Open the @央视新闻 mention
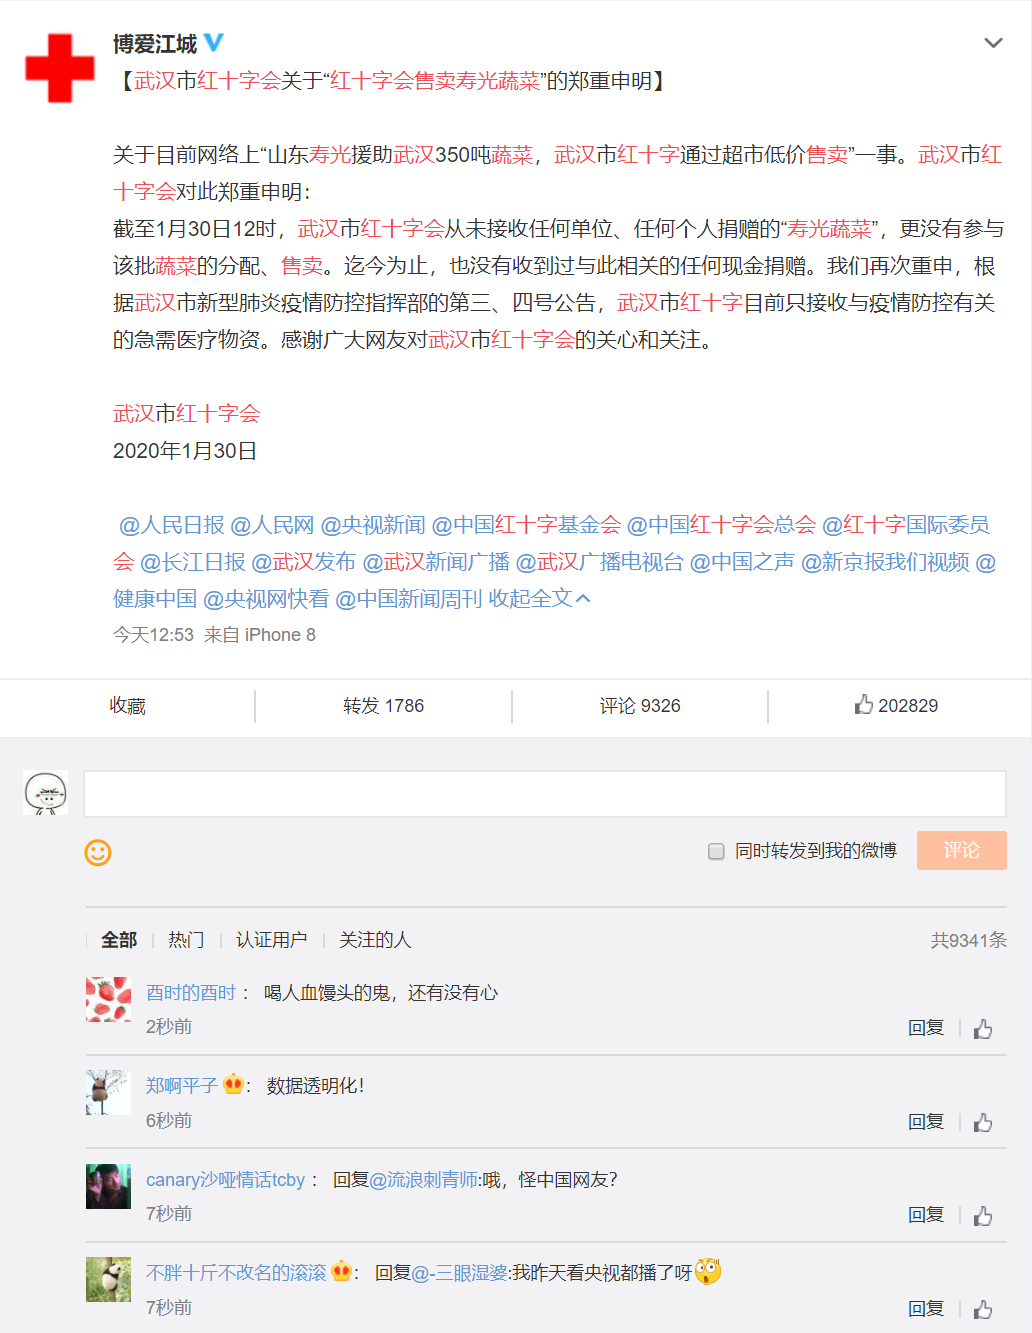The width and height of the screenshot is (1032, 1333). pyautogui.click(x=373, y=525)
